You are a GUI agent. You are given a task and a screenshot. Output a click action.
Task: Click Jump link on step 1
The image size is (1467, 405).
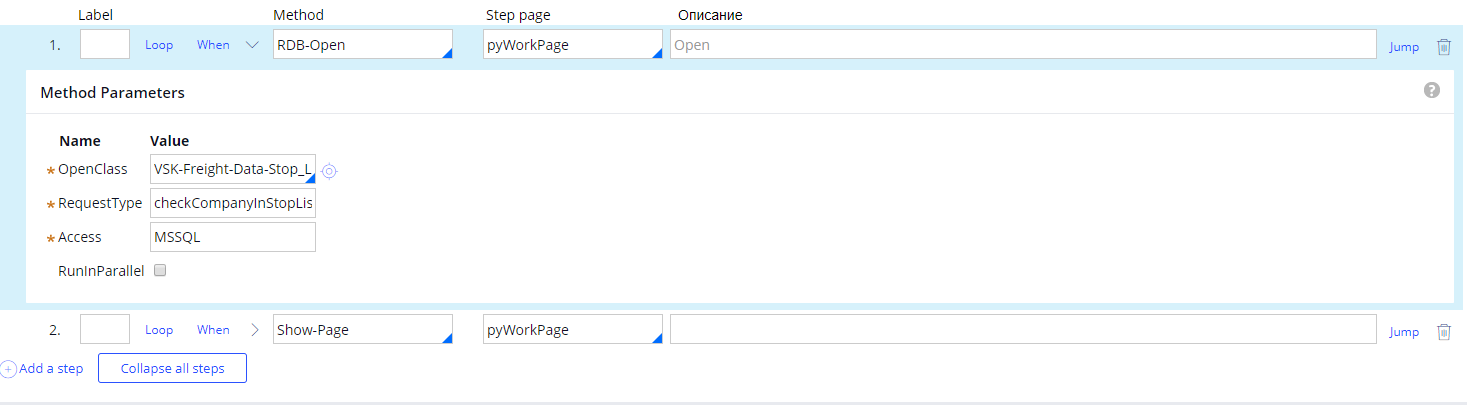pyautogui.click(x=1404, y=47)
